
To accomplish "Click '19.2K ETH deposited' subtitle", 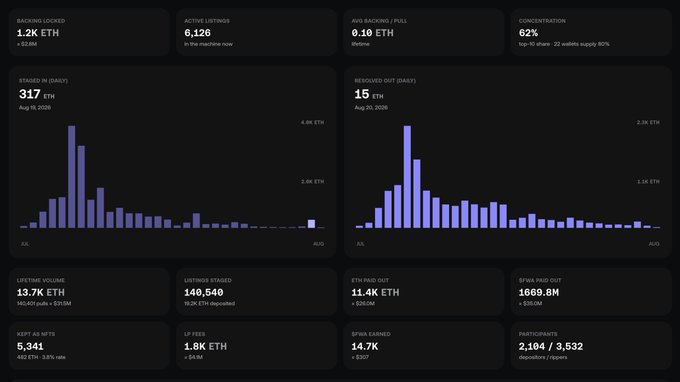I will [x=209, y=304].
